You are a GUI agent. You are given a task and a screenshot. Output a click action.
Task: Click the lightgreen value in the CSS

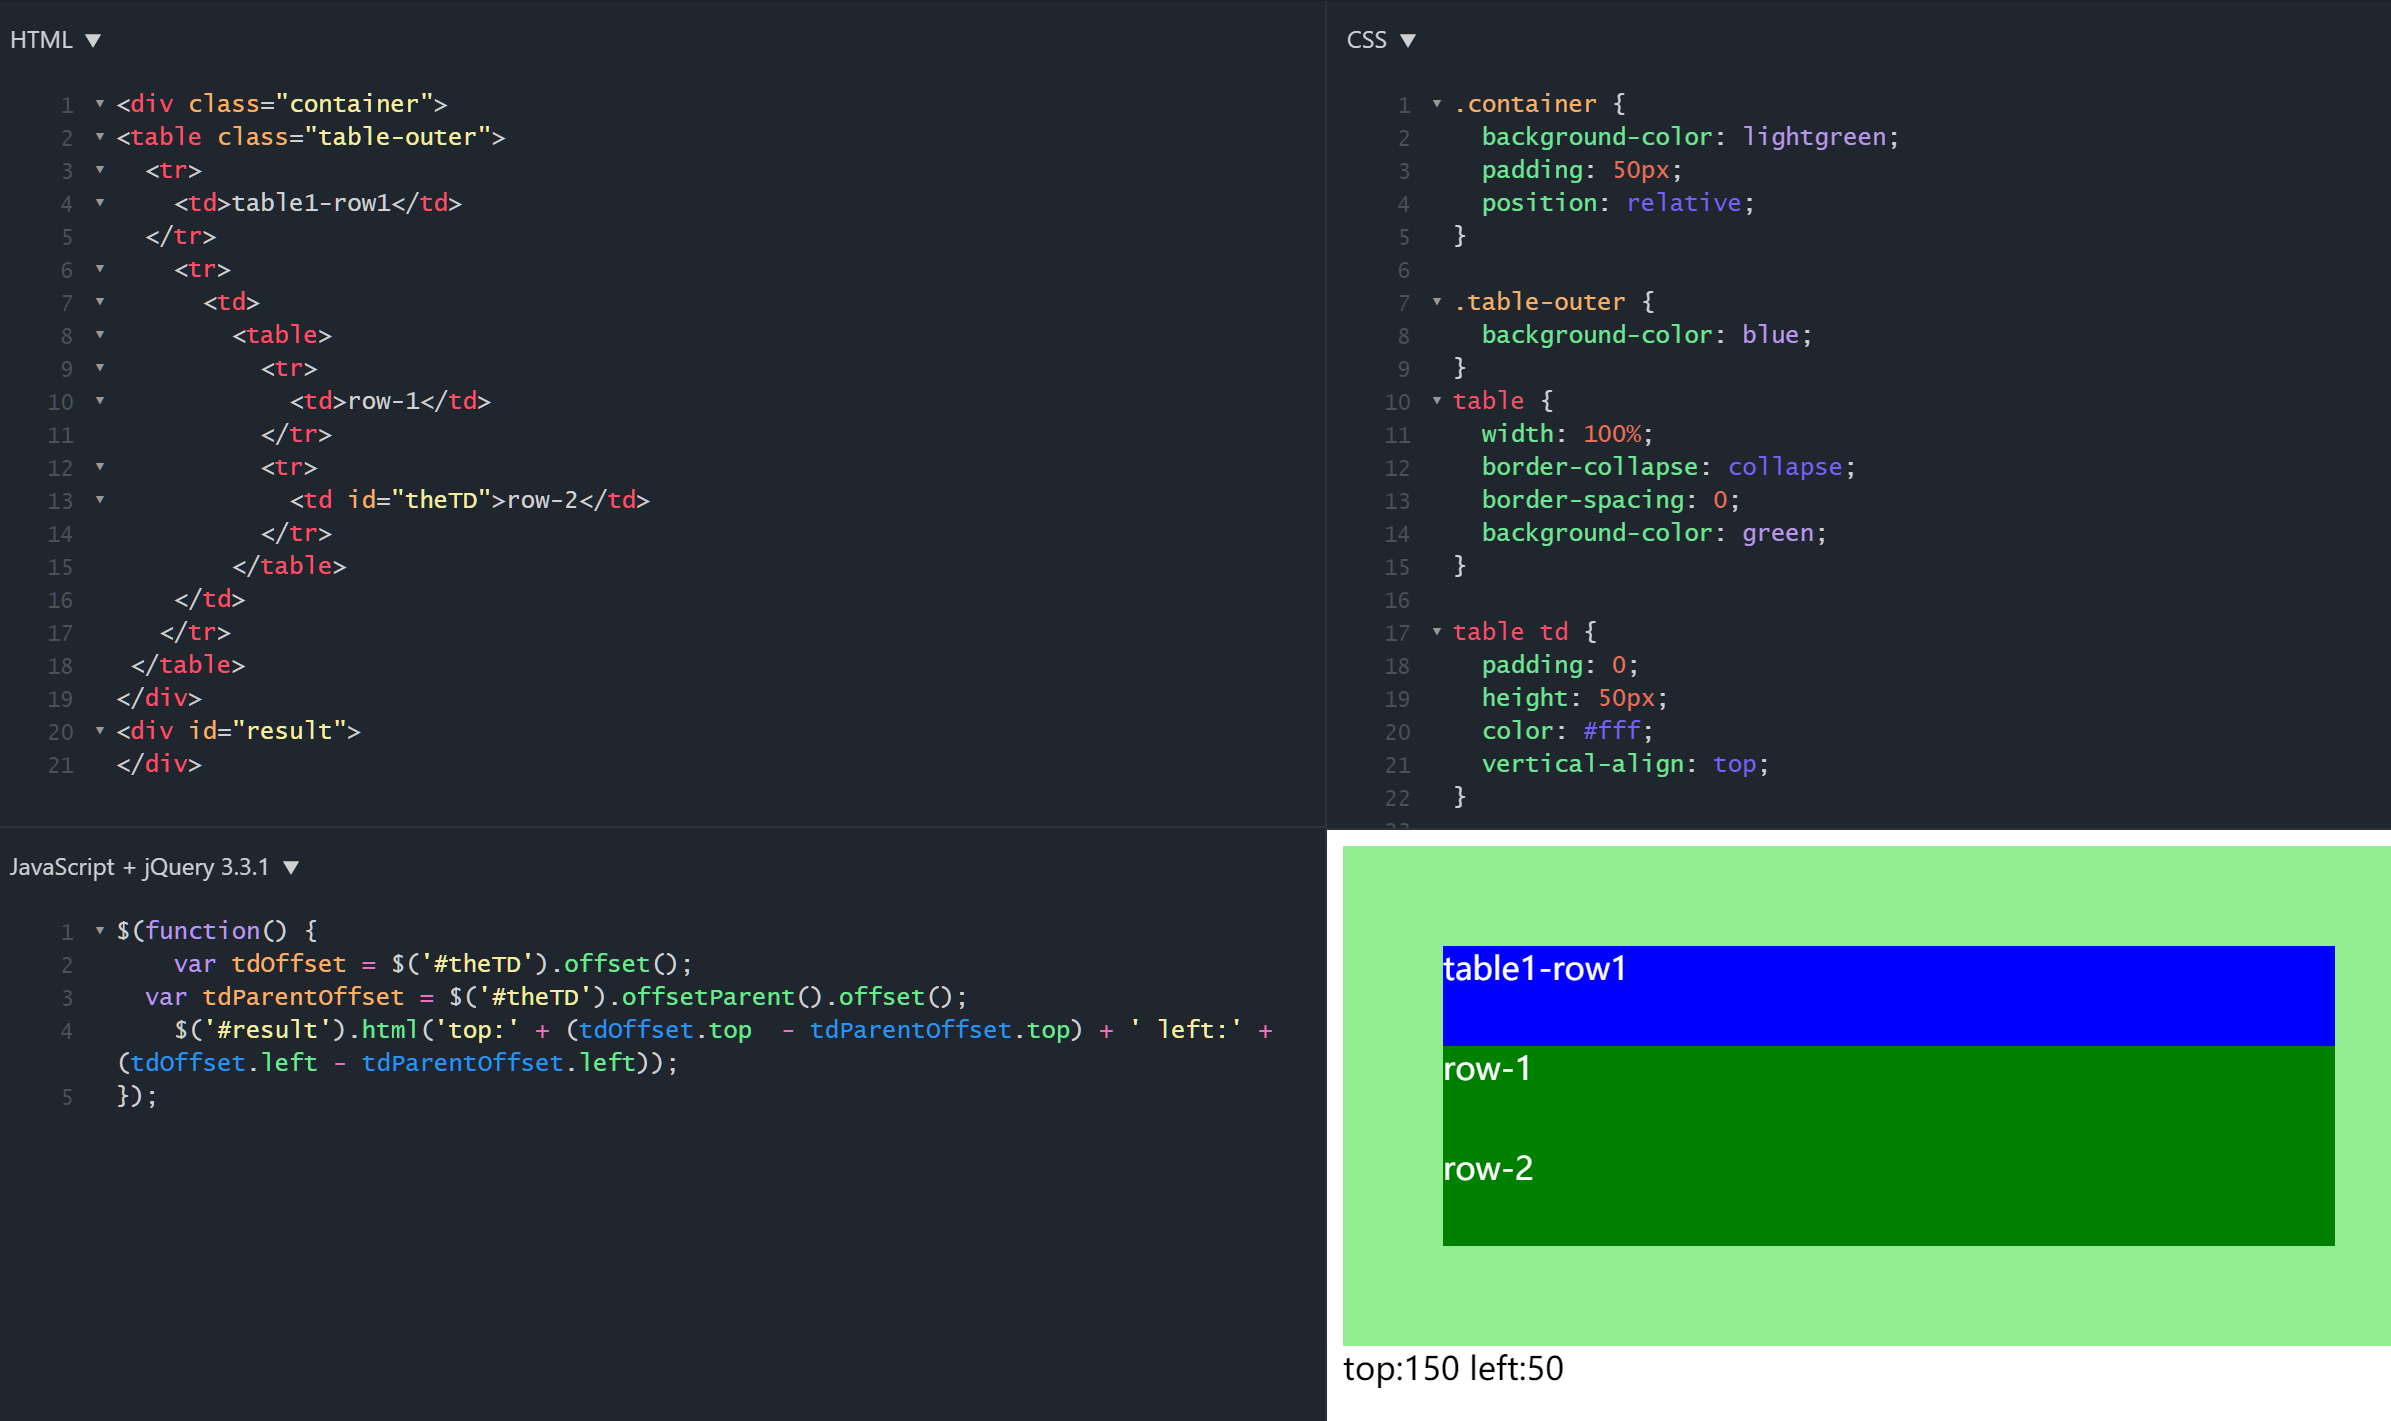[x=1814, y=137]
